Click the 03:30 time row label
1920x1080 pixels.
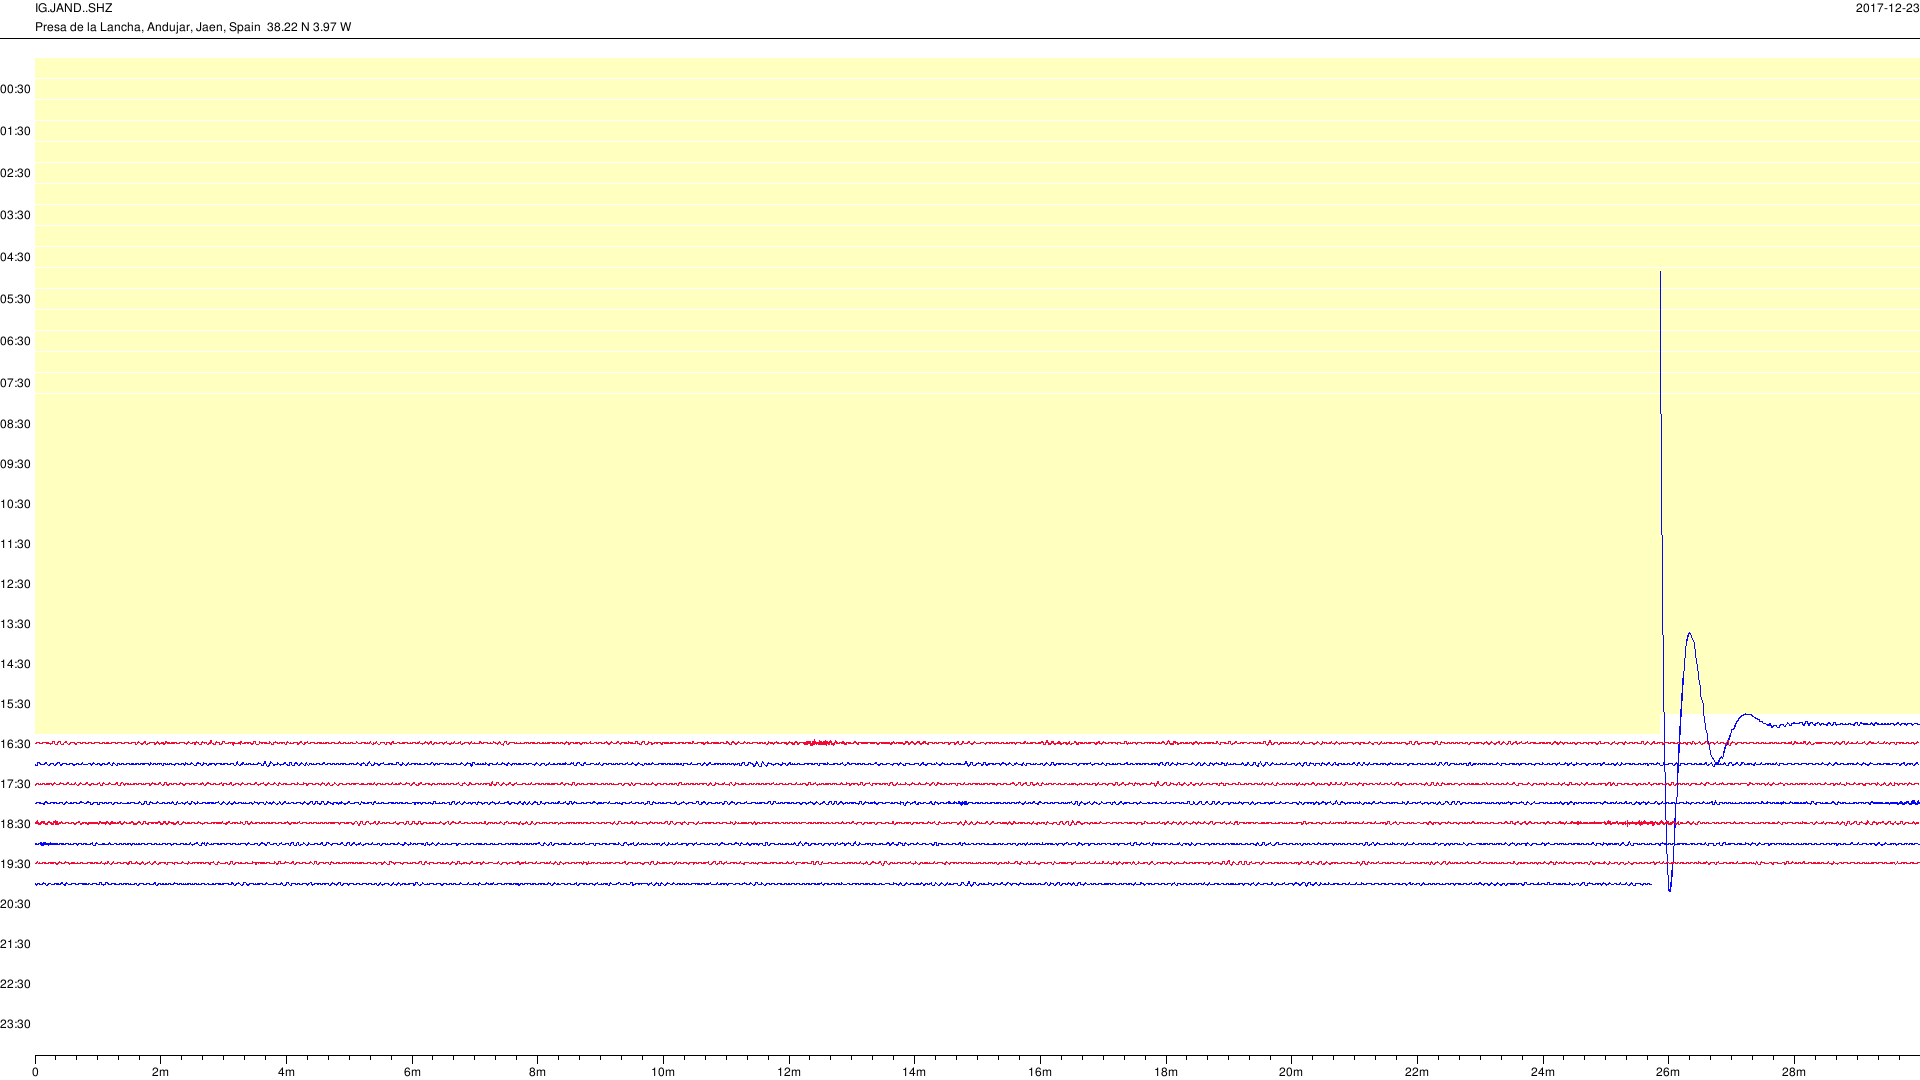pos(15,215)
